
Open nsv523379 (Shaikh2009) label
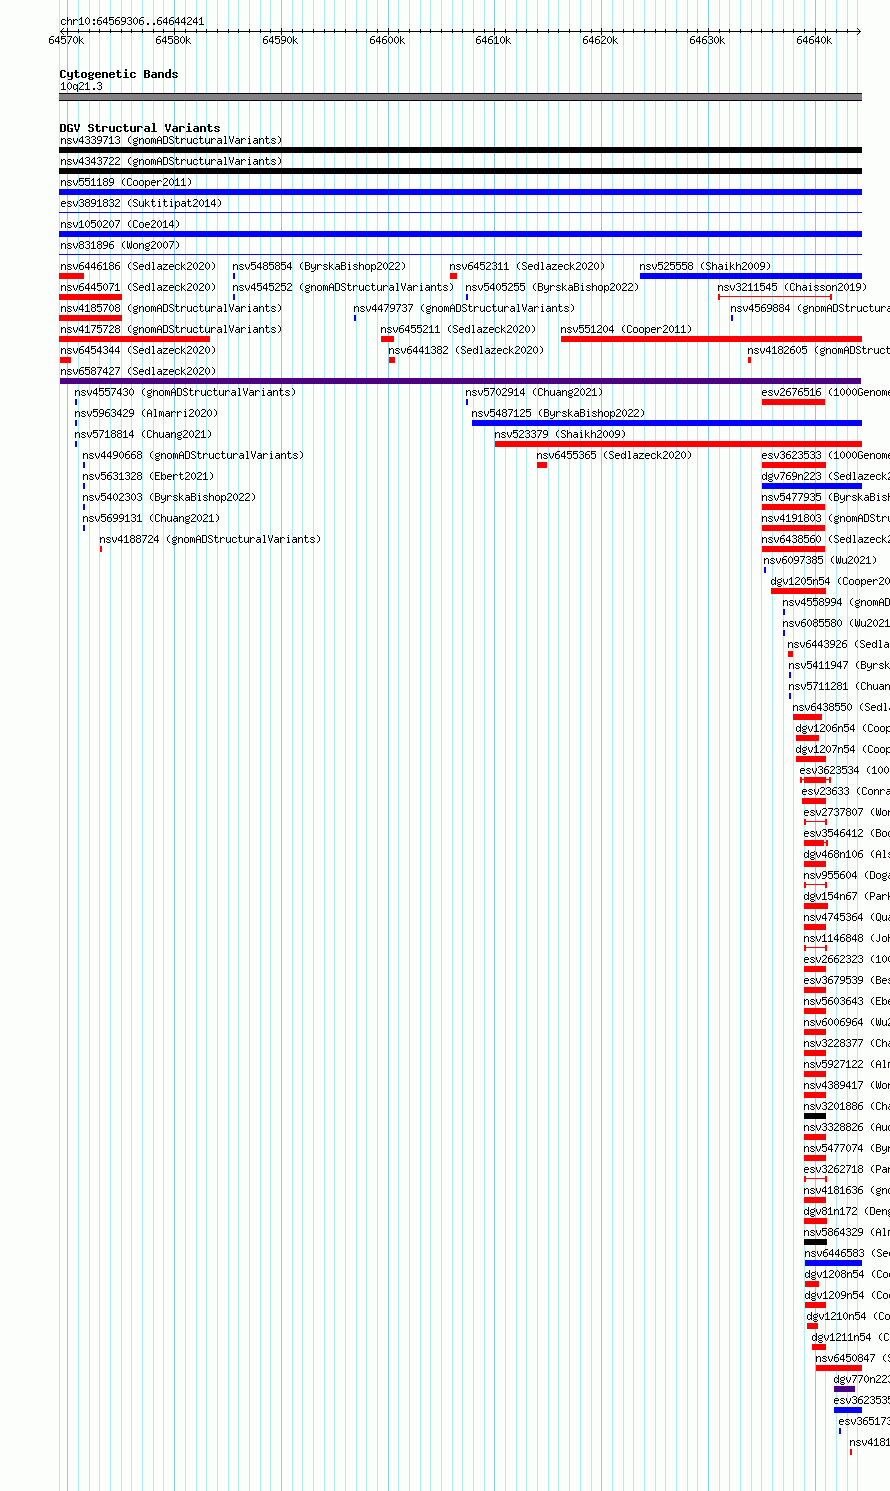tap(561, 434)
